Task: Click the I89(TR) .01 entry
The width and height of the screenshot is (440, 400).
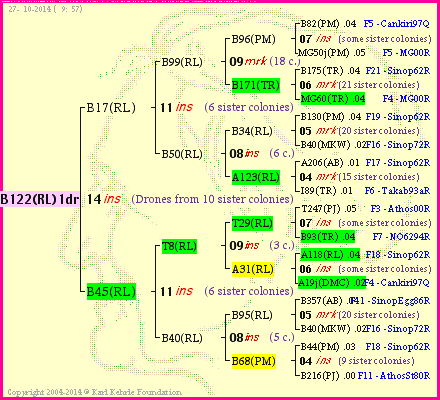Action: (x=326, y=191)
